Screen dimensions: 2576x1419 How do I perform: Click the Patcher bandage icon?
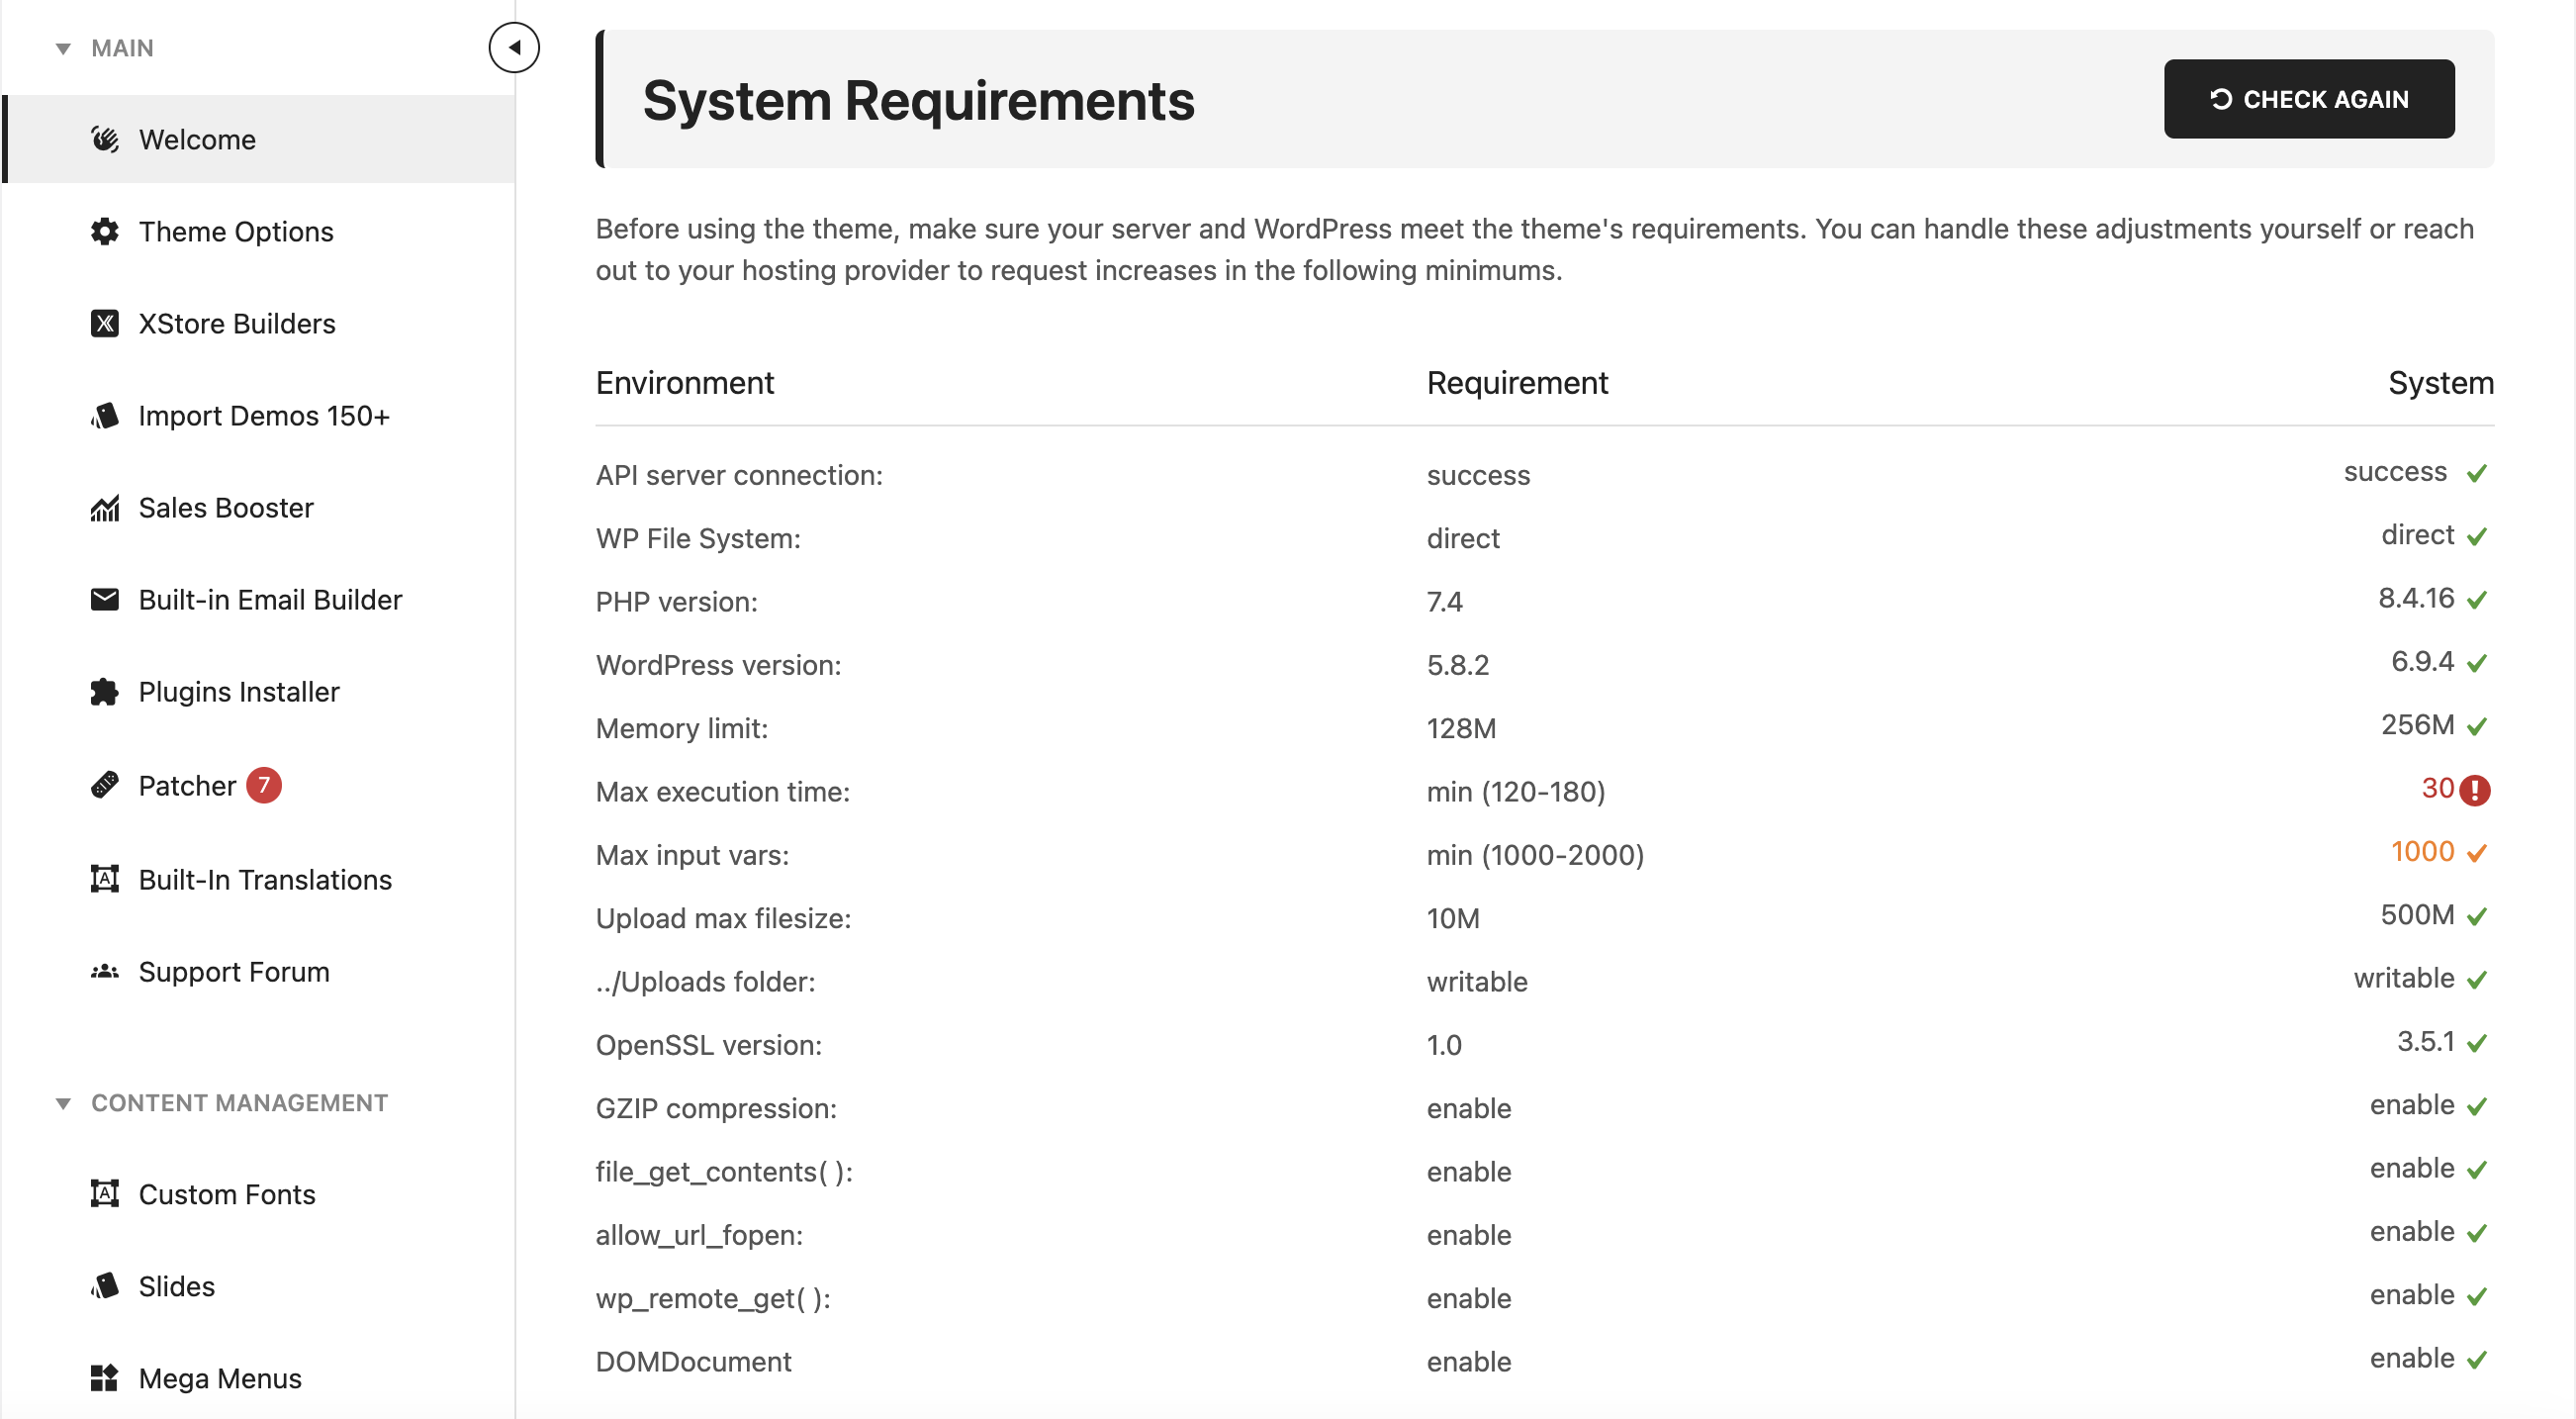[x=105, y=785]
